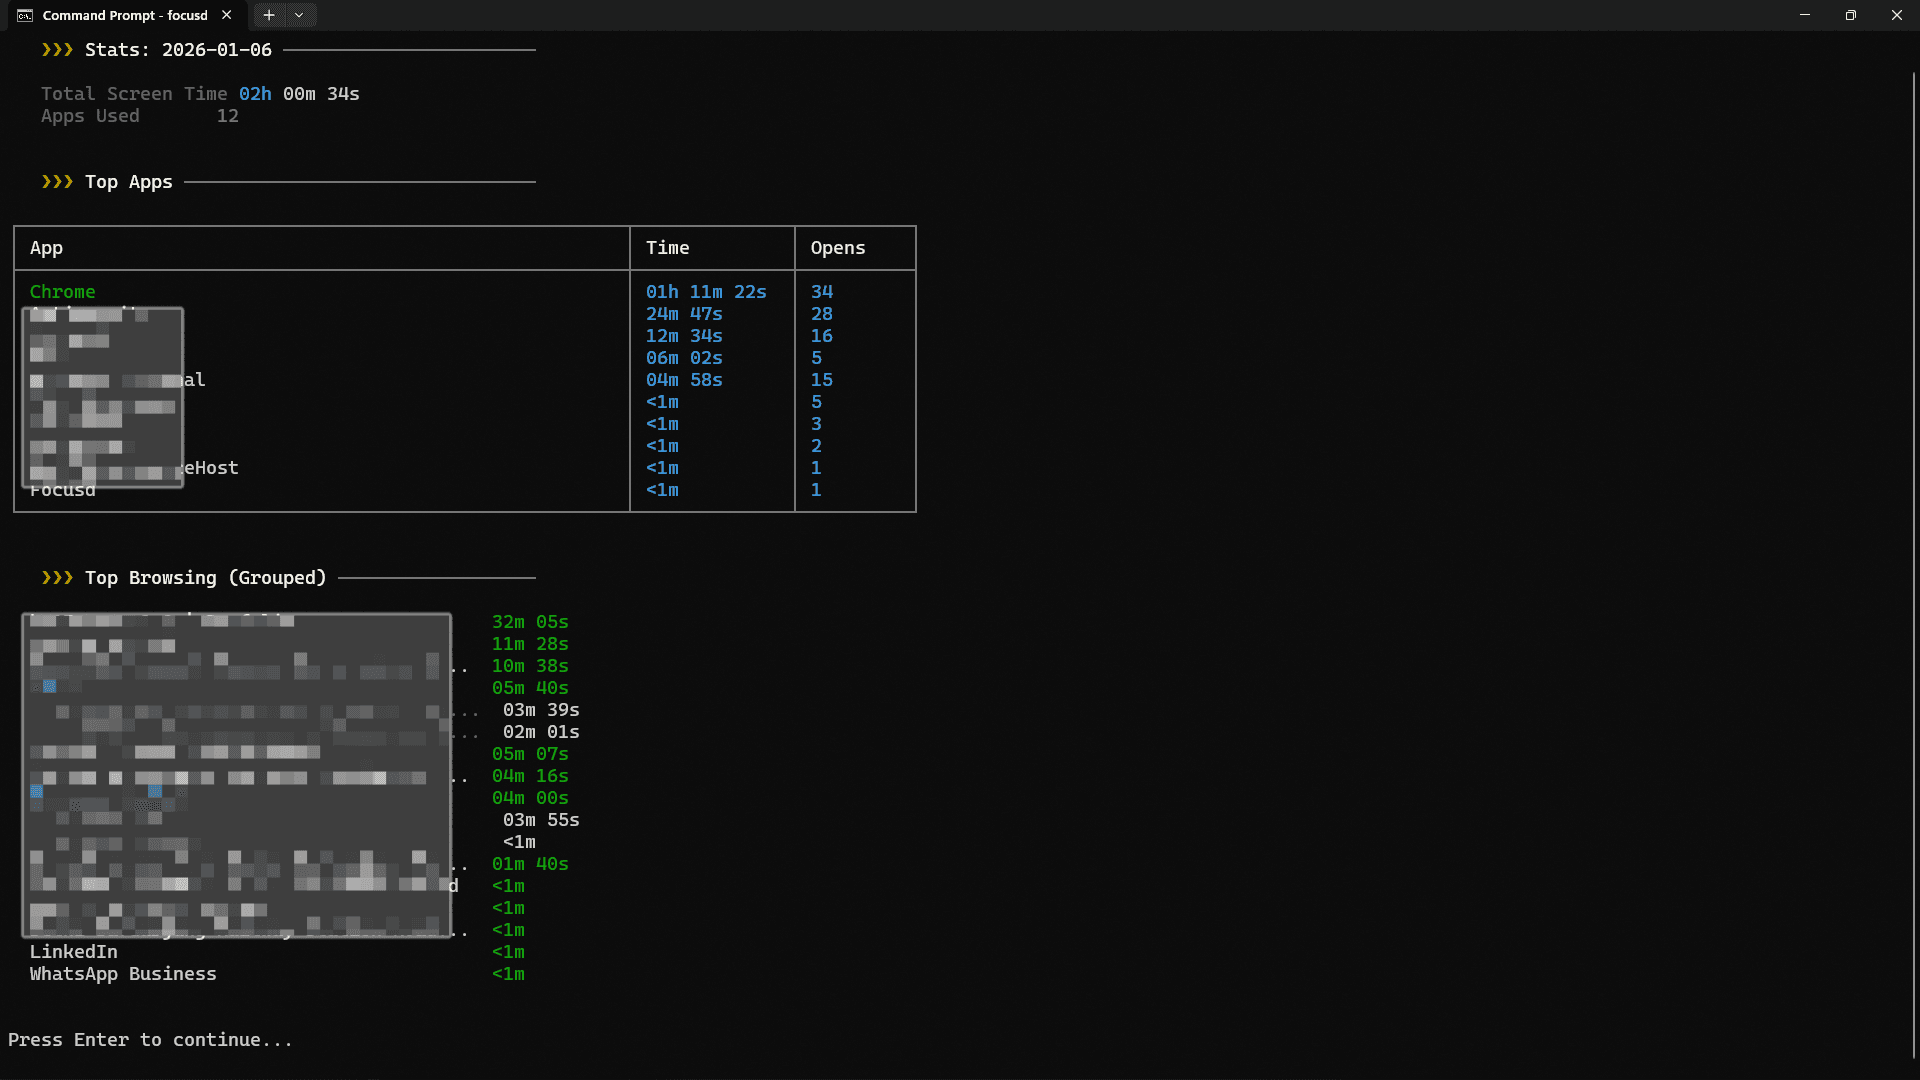Click the Total Screen Time label
The height and width of the screenshot is (1080, 1920).
click(x=134, y=94)
